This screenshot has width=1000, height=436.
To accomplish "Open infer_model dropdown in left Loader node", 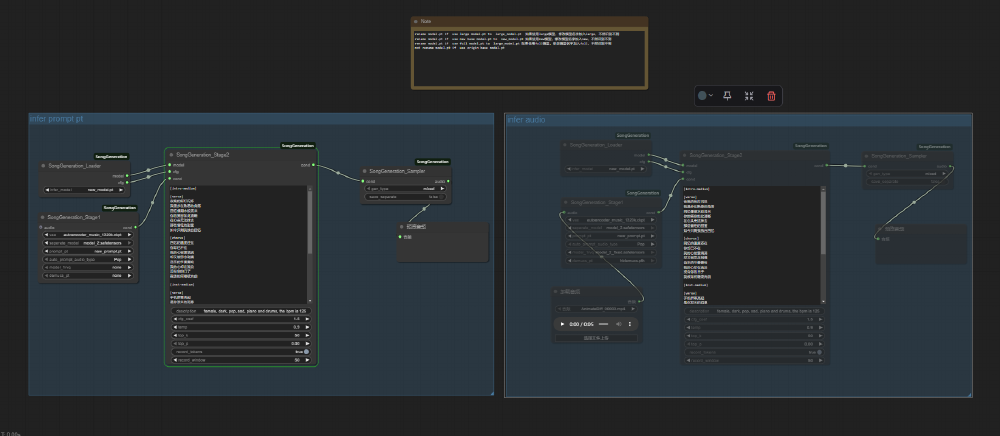I will pyautogui.click(x=85, y=189).
